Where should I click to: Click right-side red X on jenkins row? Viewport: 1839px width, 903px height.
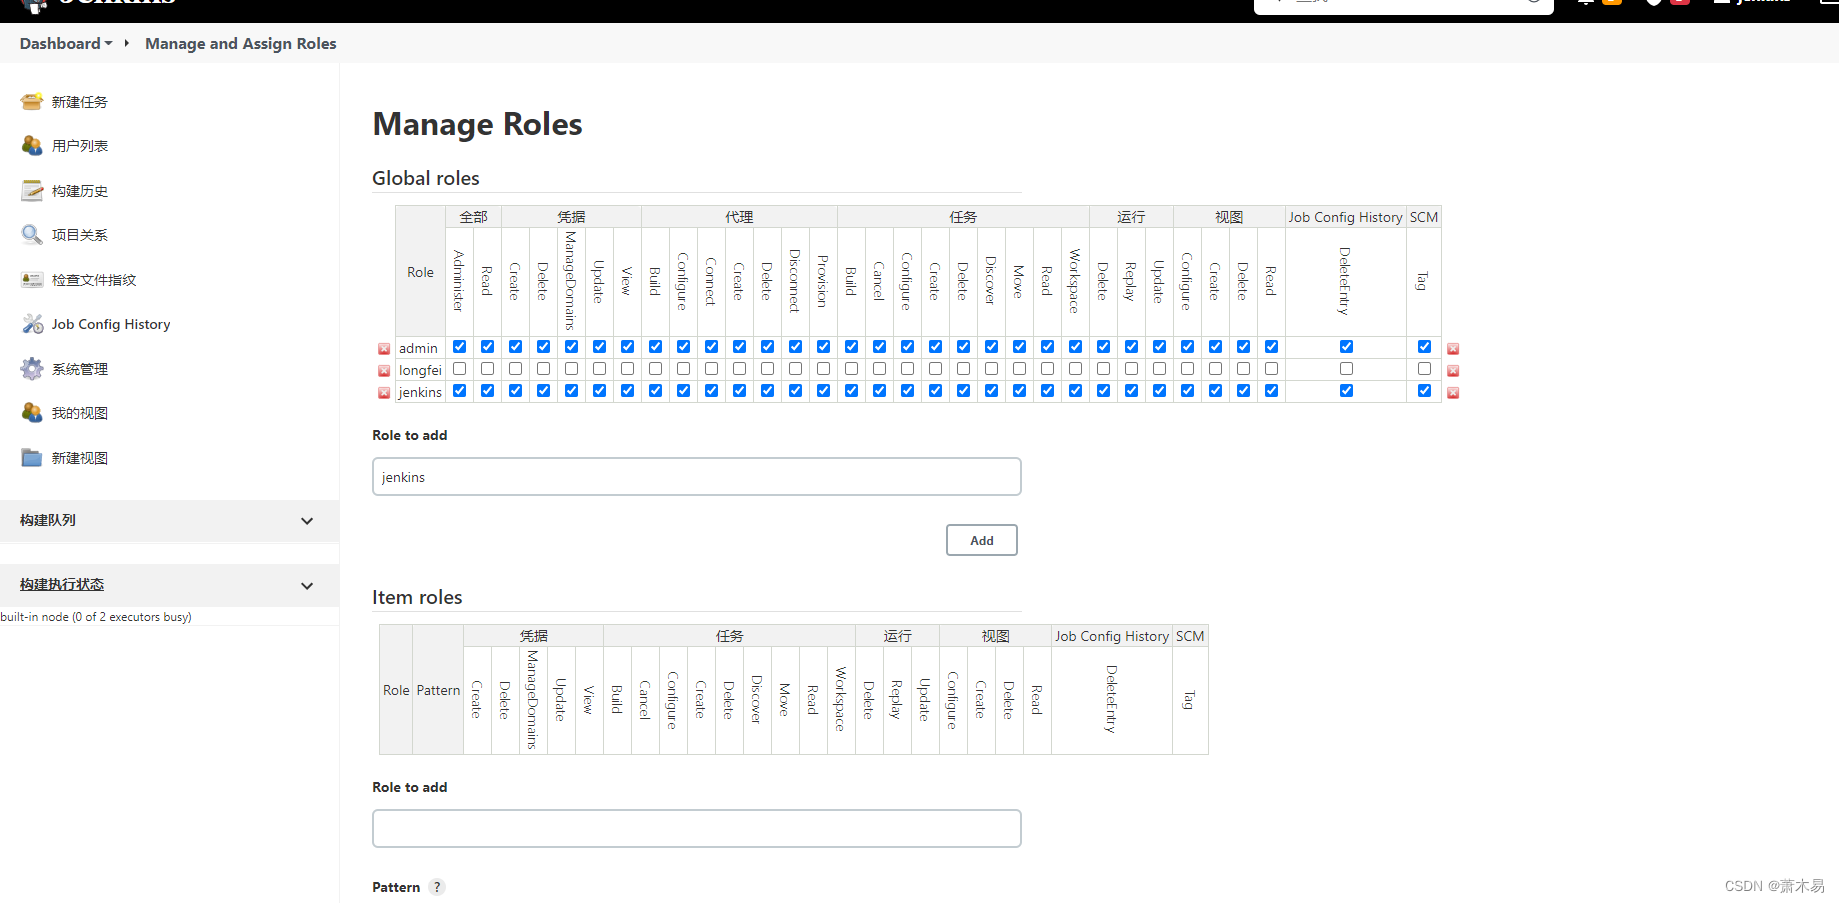click(1453, 393)
